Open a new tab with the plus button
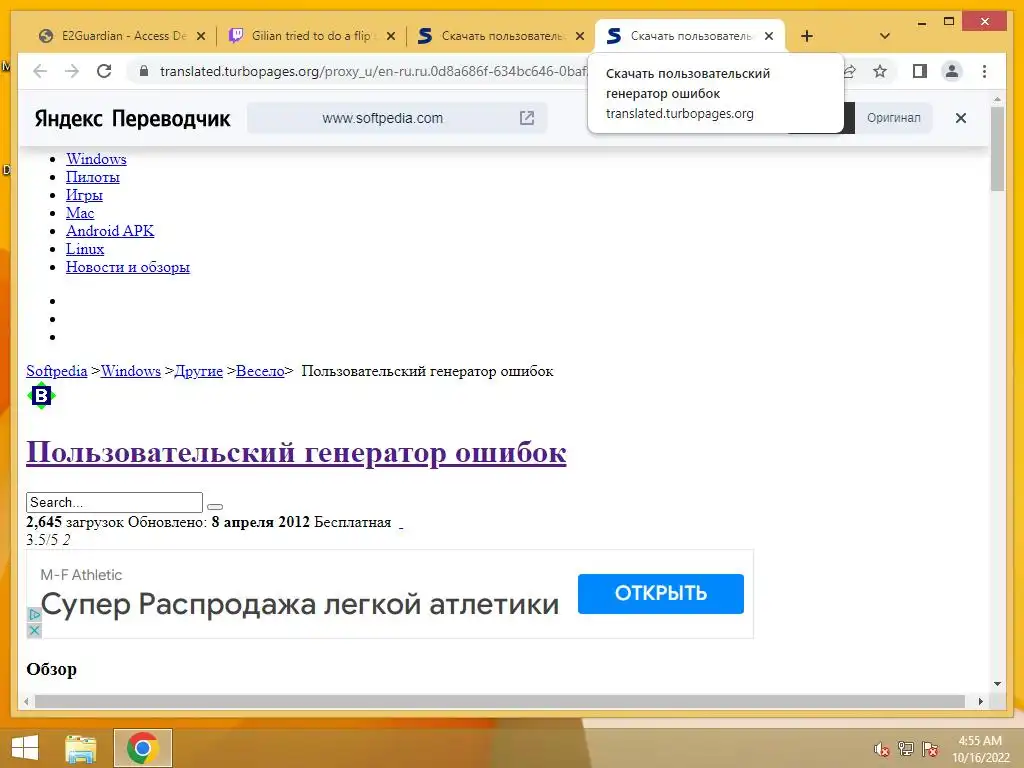The height and width of the screenshot is (768, 1024). pyautogui.click(x=807, y=36)
